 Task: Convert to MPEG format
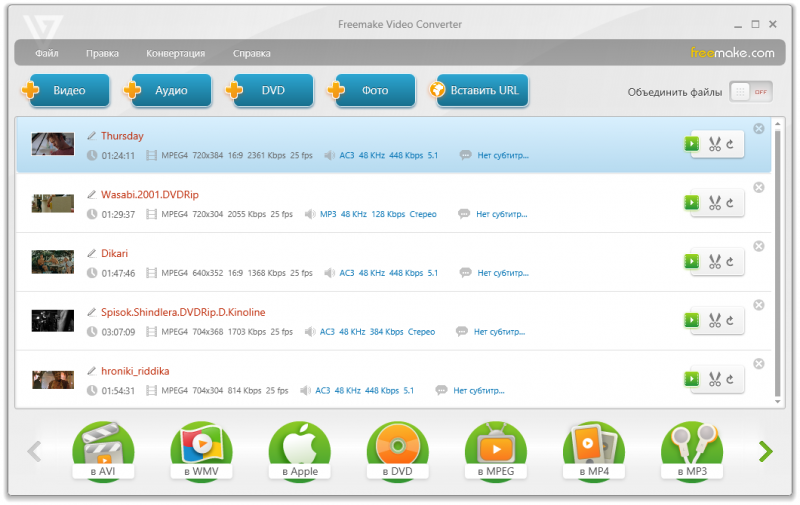pyautogui.click(x=495, y=451)
